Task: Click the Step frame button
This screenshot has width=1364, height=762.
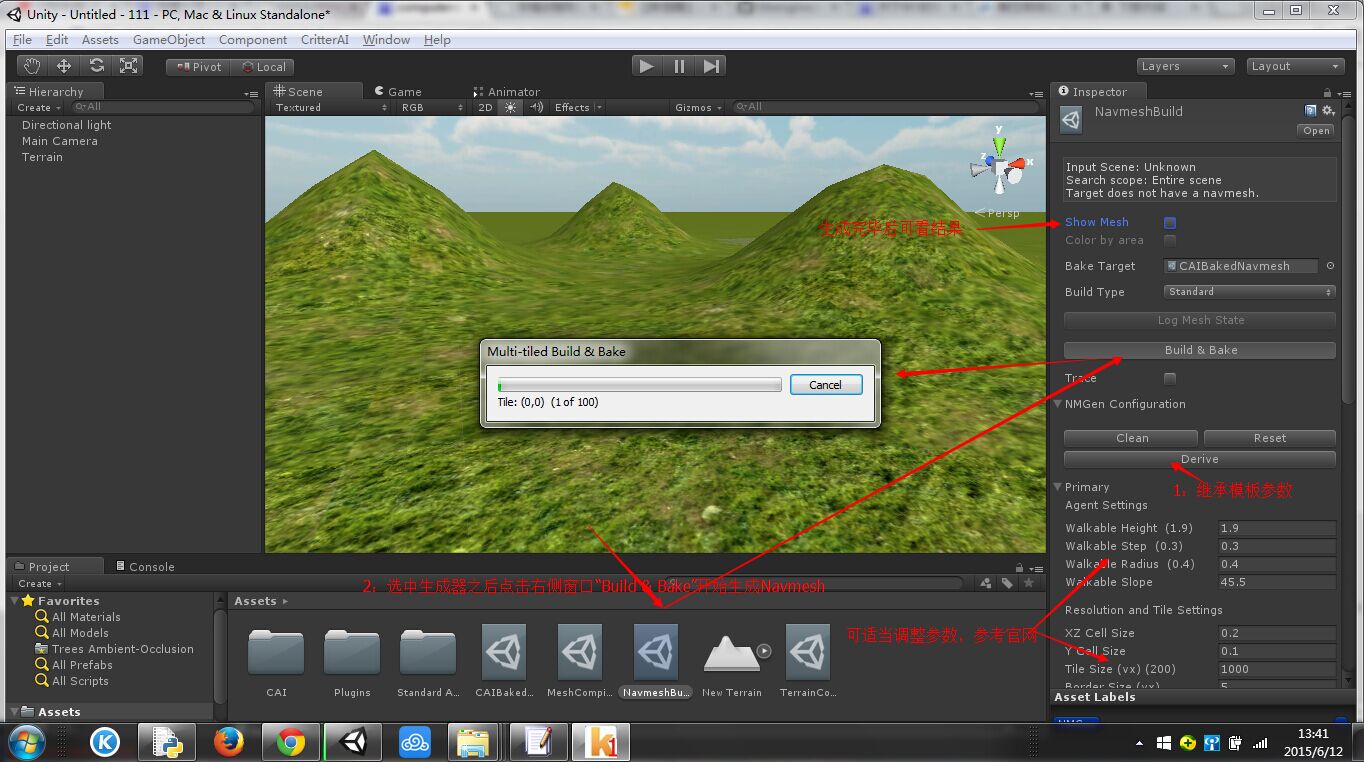Action: (x=711, y=66)
